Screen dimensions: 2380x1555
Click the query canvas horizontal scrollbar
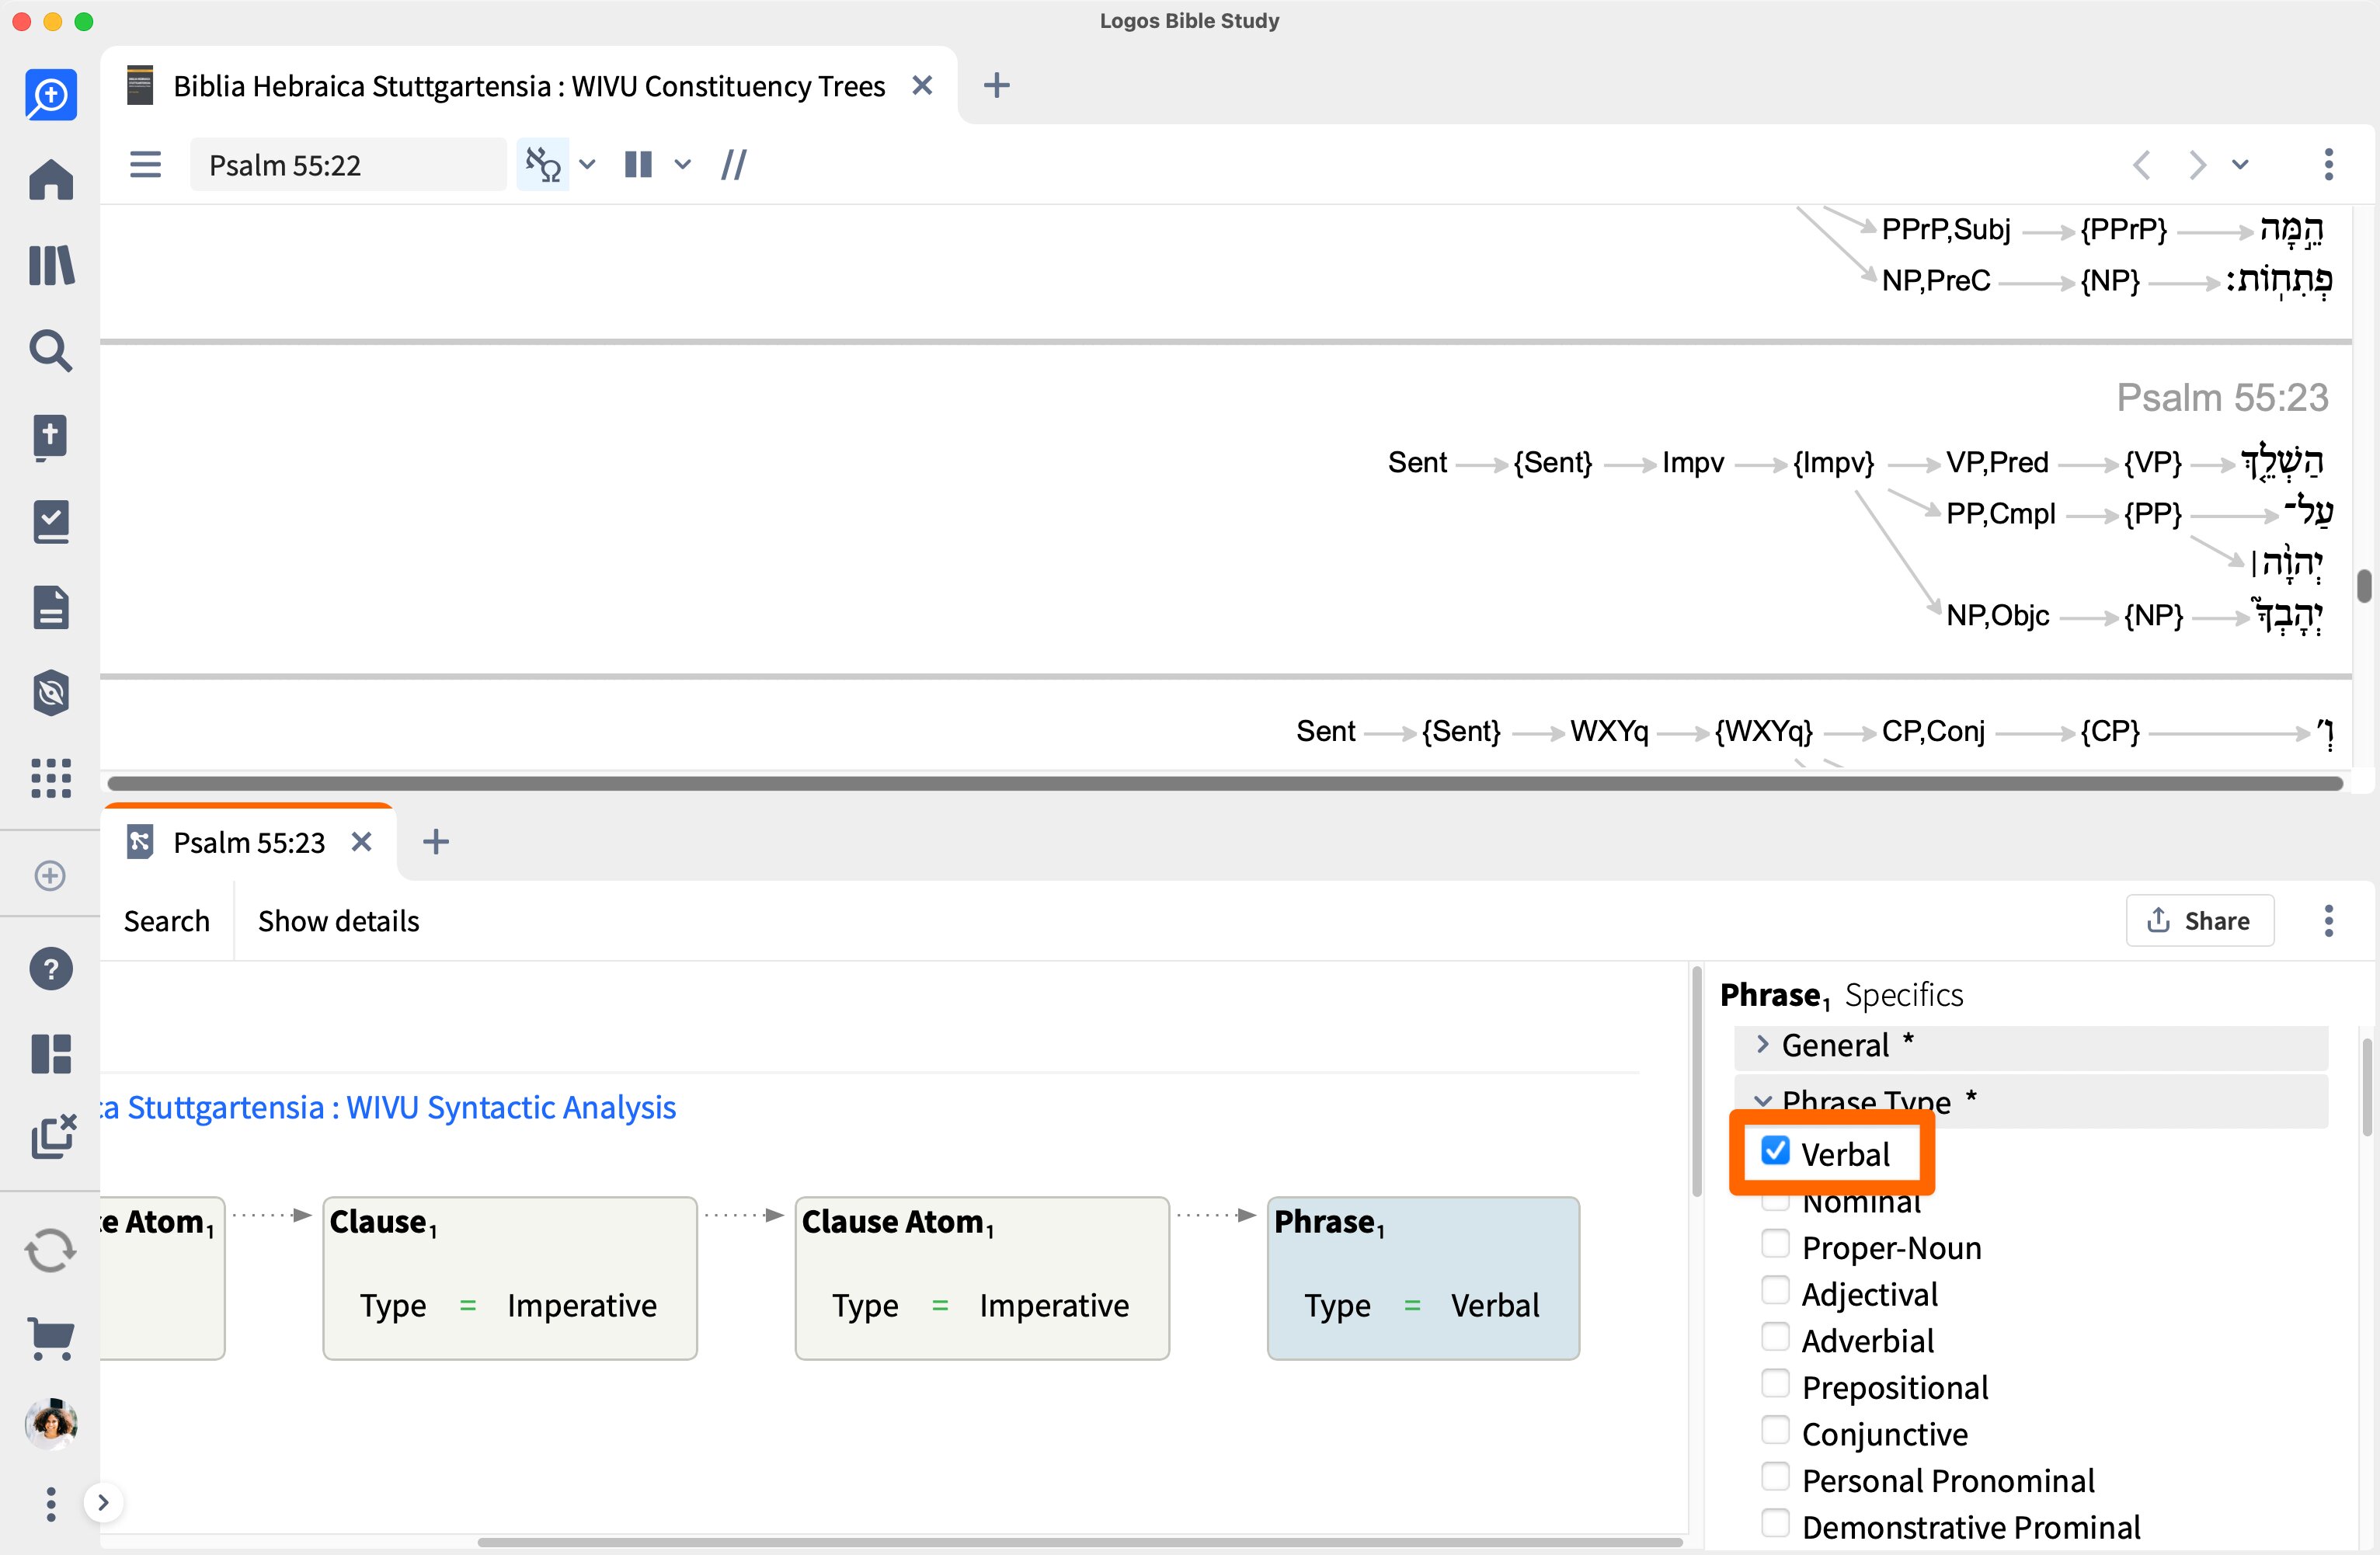(1080, 1542)
